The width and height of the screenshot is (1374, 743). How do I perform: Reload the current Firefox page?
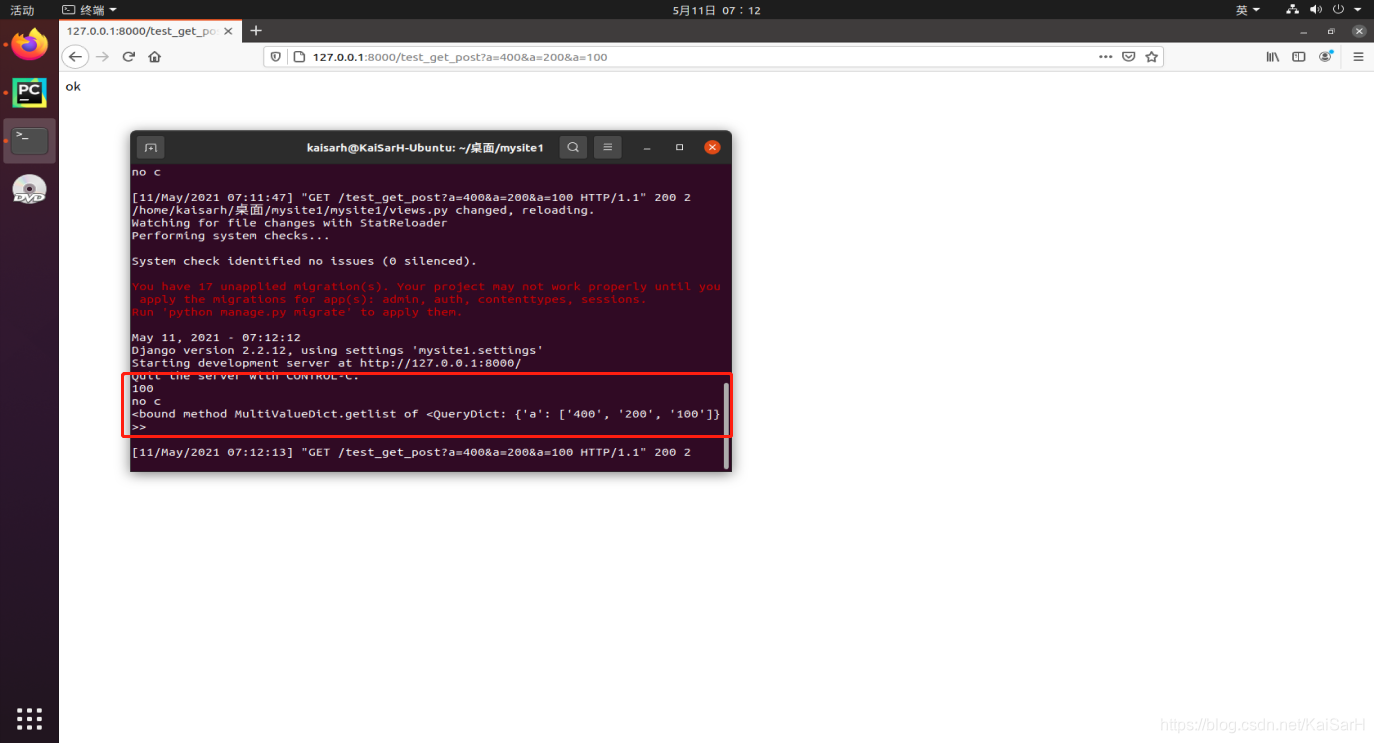[128, 57]
